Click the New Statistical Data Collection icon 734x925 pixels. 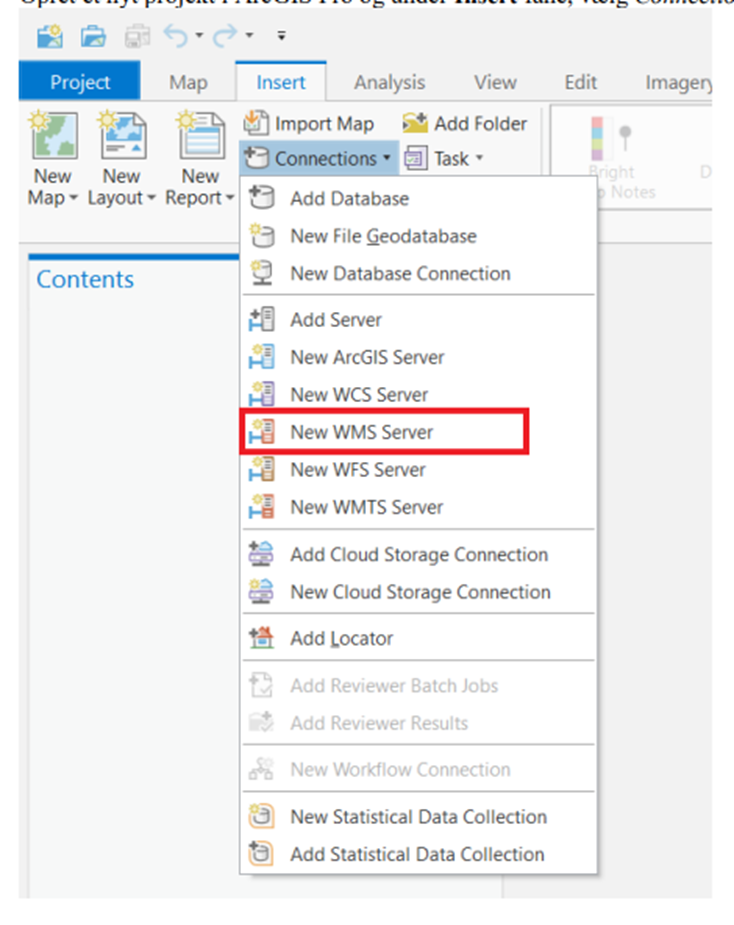[x=261, y=816]
